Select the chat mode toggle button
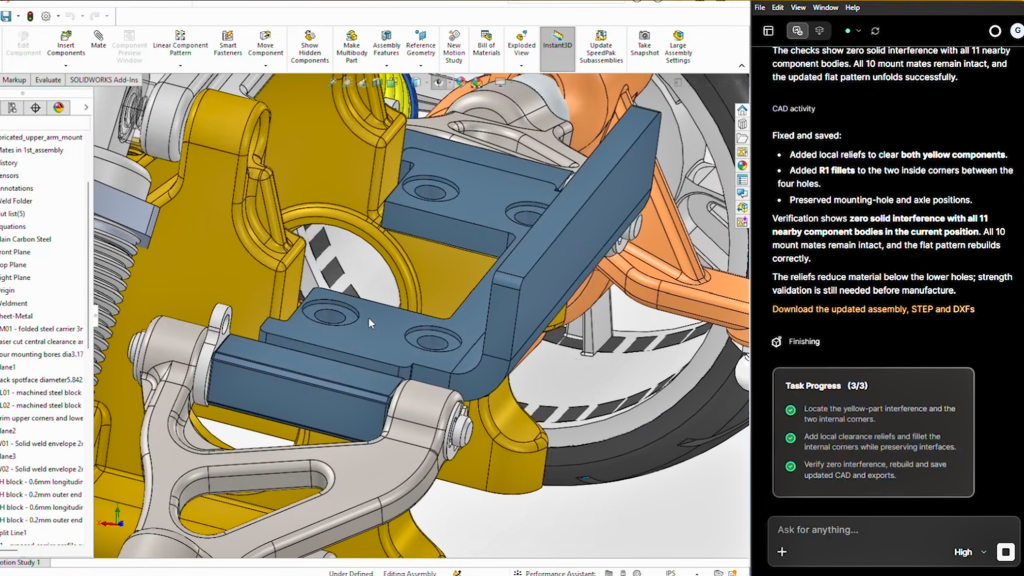1024x576 pixels. tap(797, 31)
